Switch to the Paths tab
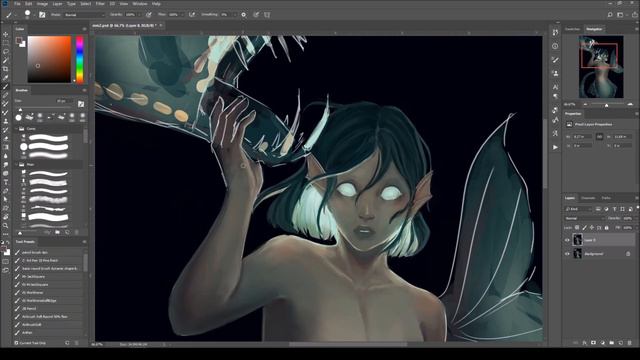Image resolution: width=640 pixels, height=360 pixels. coord(606,198)
